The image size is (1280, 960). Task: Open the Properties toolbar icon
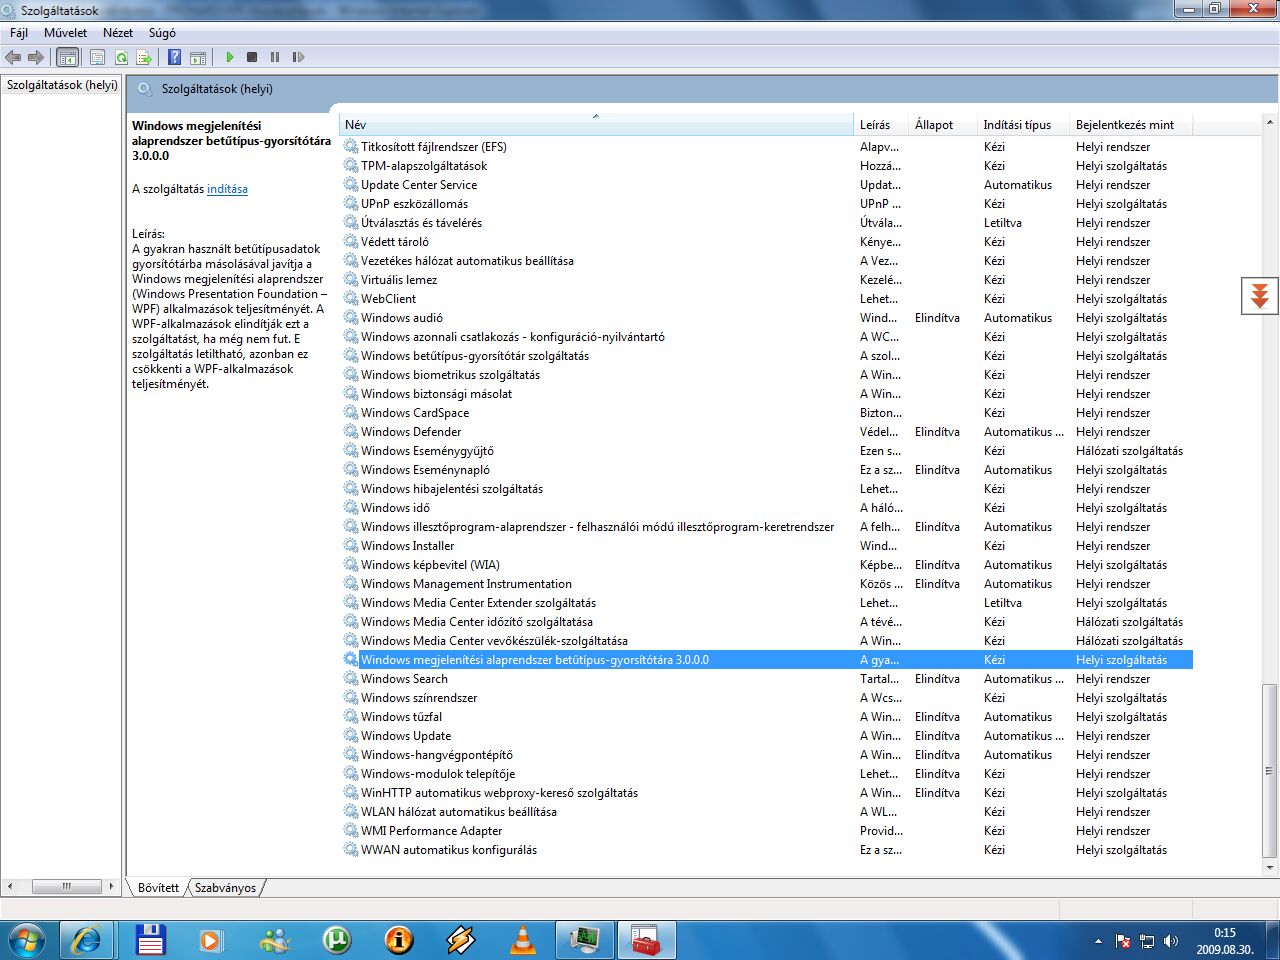coord(97,57)
